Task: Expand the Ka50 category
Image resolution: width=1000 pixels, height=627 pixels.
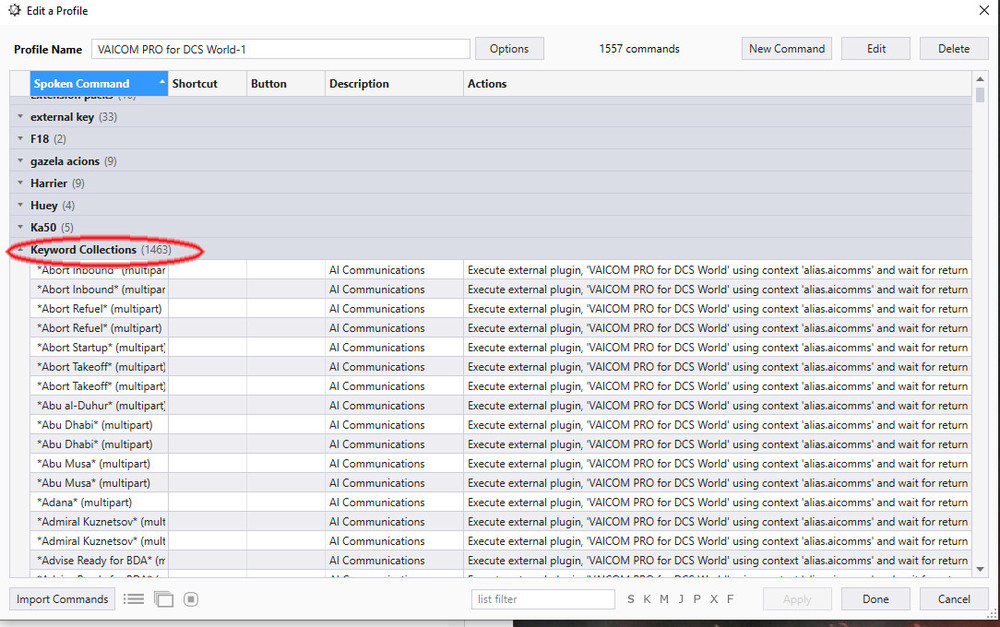Action: [x=20, y=227]
